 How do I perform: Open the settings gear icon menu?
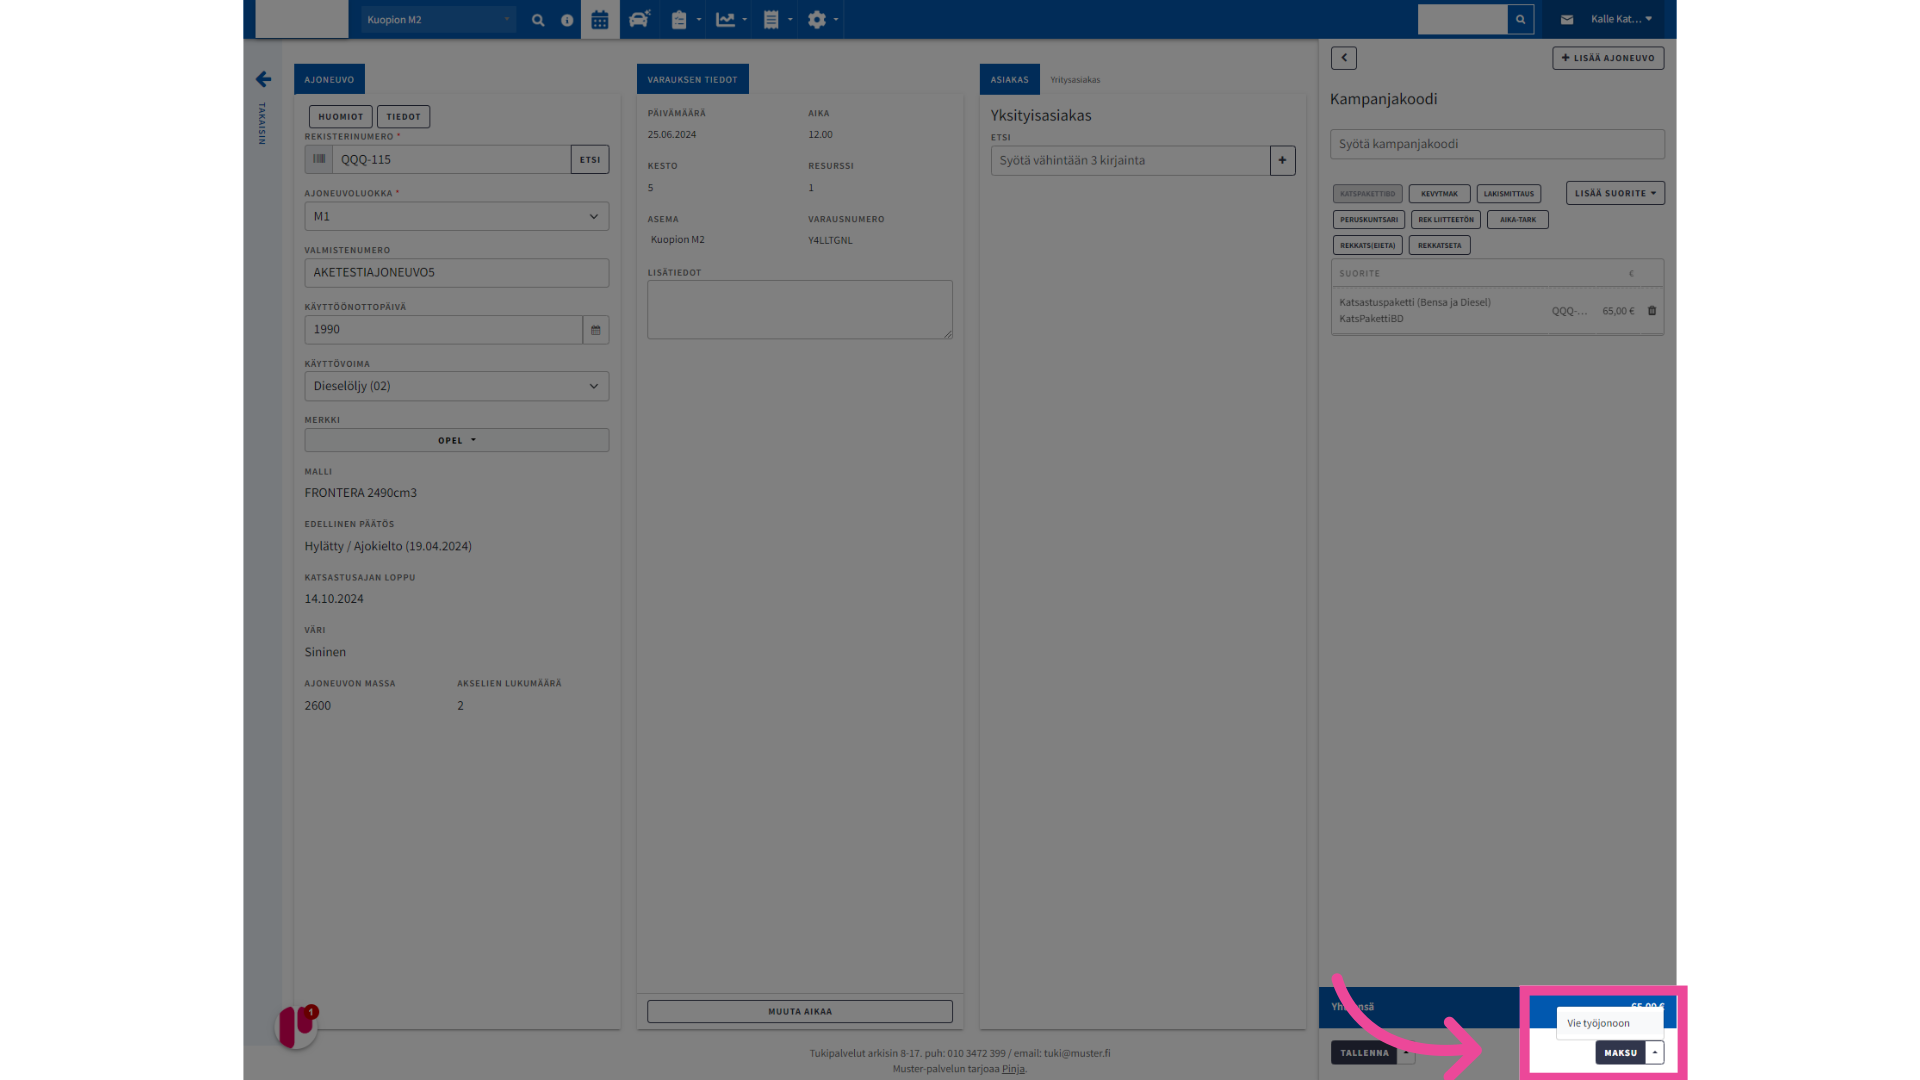pos(822,20)
